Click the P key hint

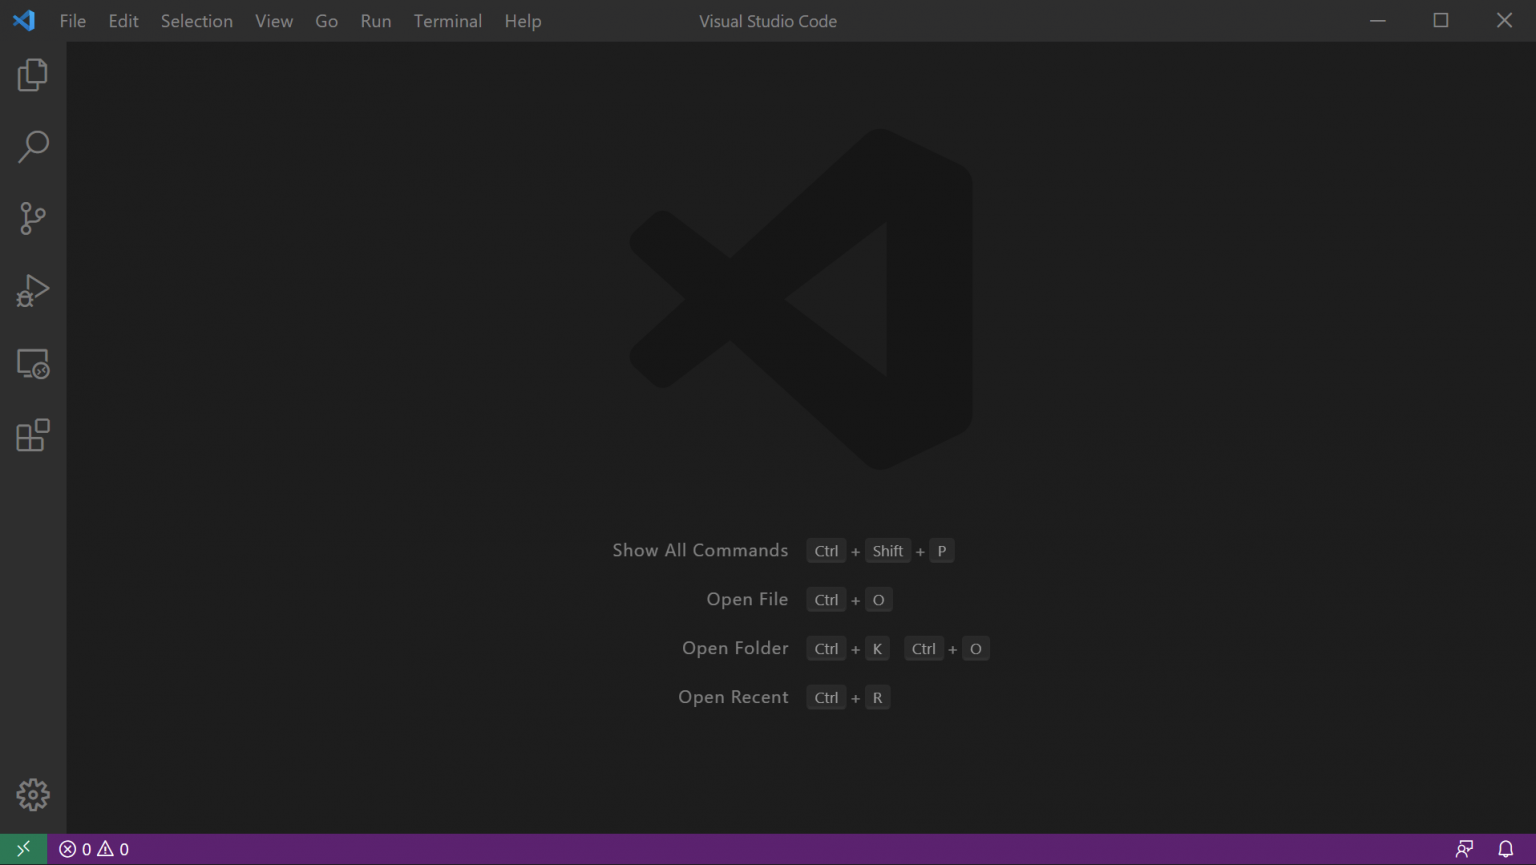(x=942, y=551)
